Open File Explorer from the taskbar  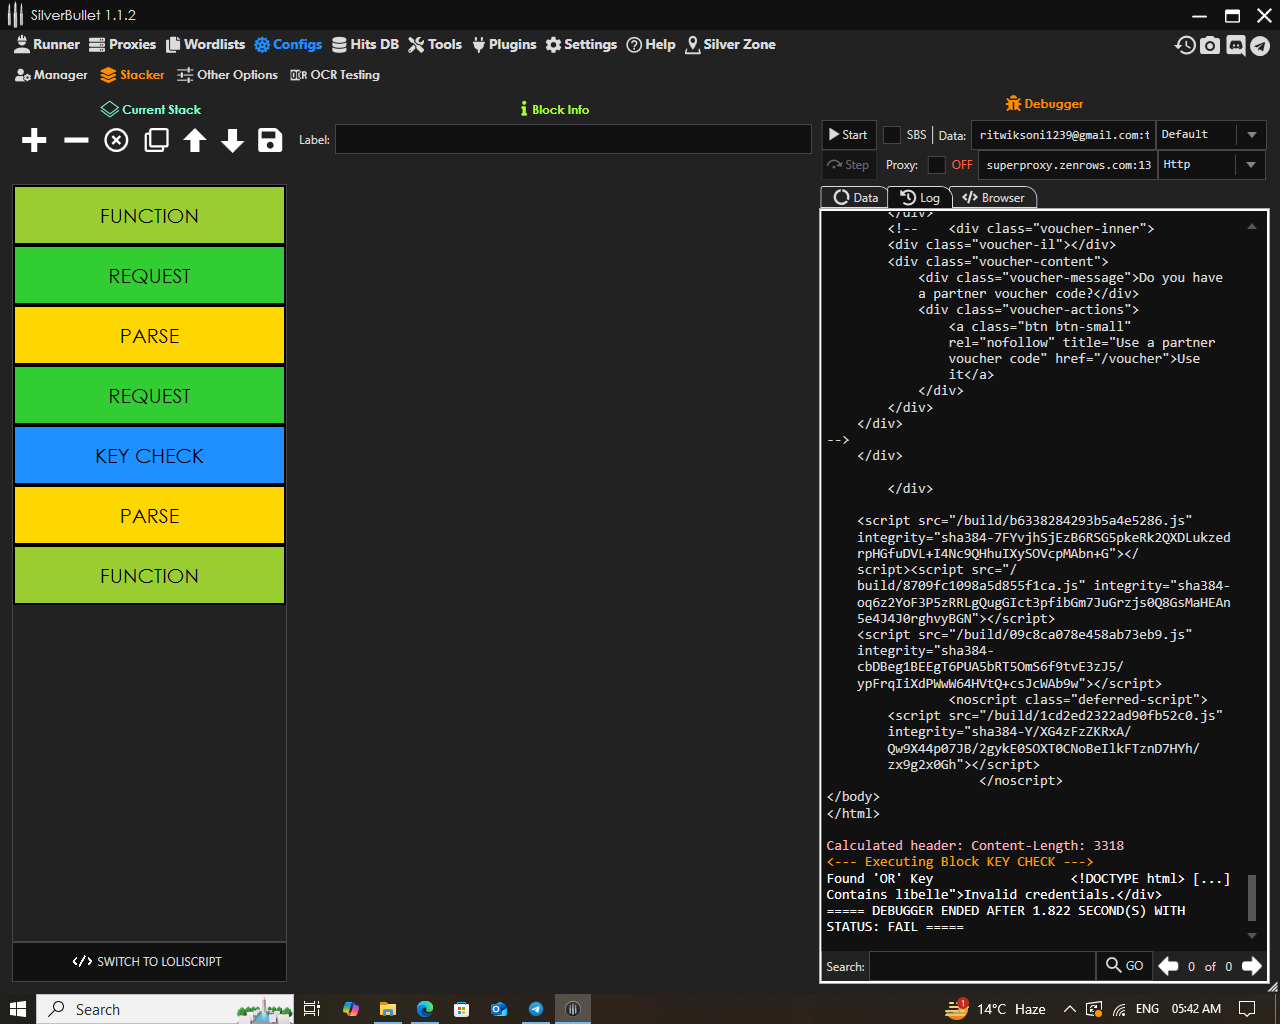point(388,1009)
